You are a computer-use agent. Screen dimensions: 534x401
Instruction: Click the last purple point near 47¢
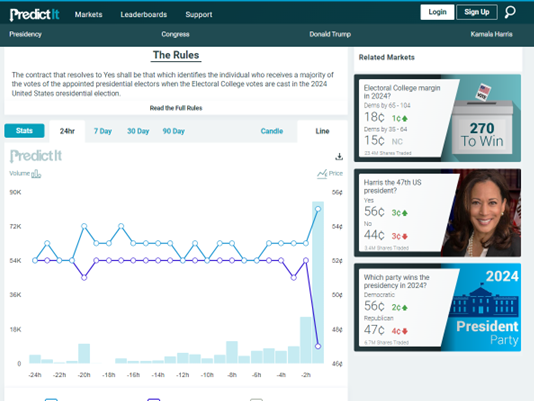pos(318,346)
